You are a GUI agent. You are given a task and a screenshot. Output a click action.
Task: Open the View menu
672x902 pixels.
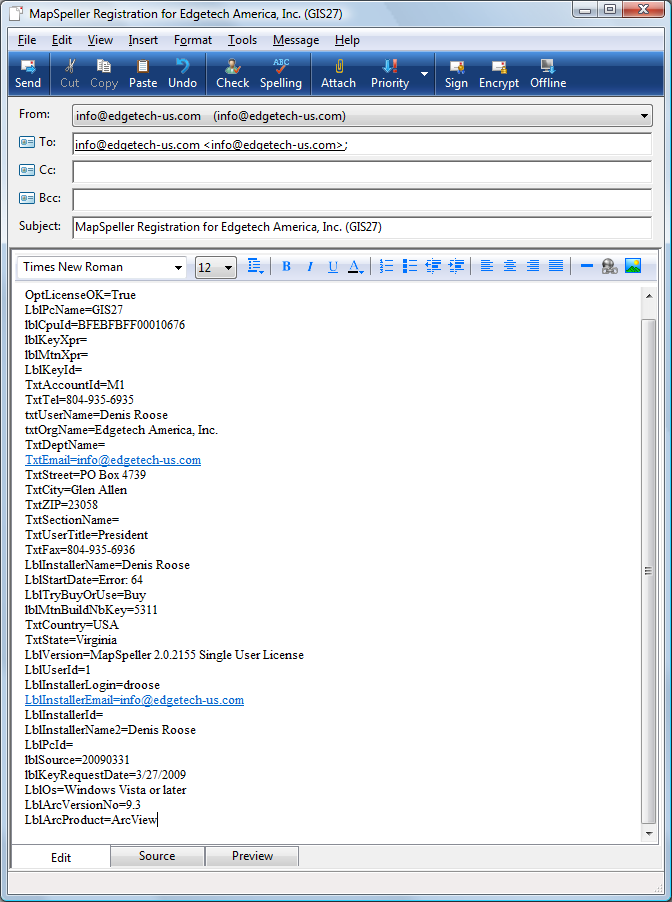[x=100, y=40]
